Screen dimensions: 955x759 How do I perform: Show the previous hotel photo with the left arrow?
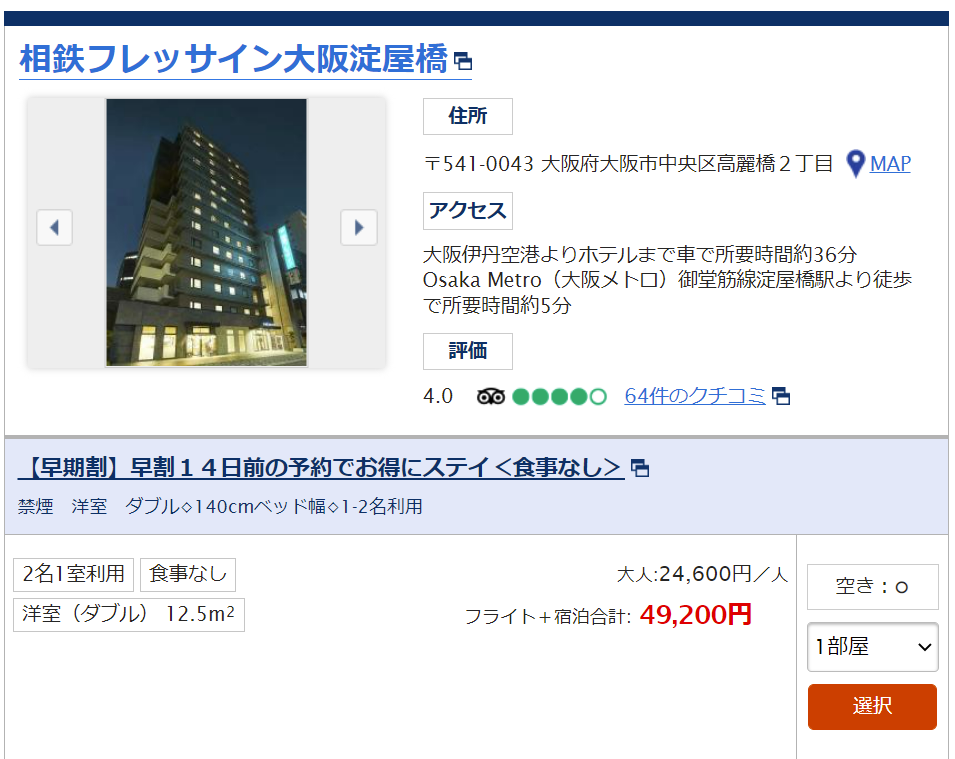(x=54, y=228)
